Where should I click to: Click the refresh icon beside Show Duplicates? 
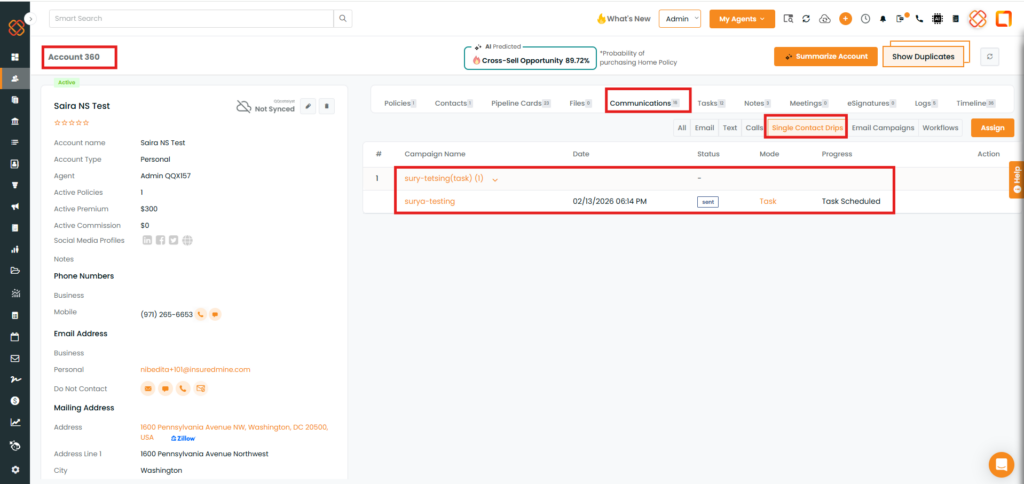(x=990, y=57)
